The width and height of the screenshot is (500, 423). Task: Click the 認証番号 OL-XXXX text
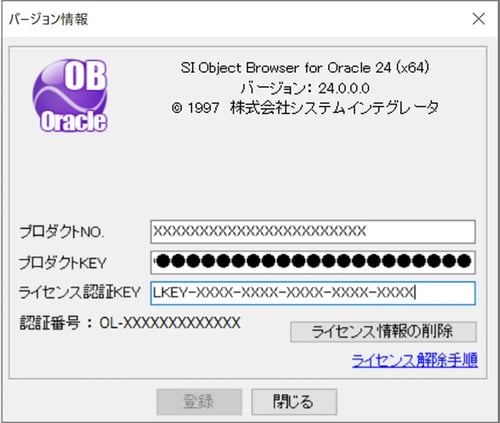tap(130, 323)
